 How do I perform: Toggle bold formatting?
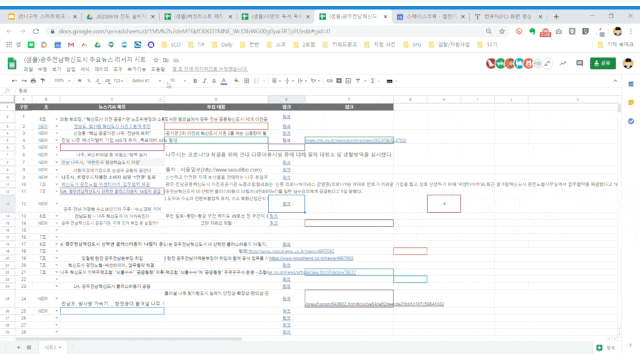click(195, 81)
